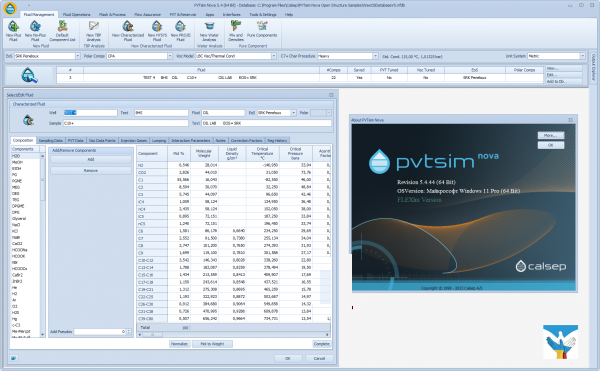Open the PVT & Reservoir ribbon tab

click(183, 15)
